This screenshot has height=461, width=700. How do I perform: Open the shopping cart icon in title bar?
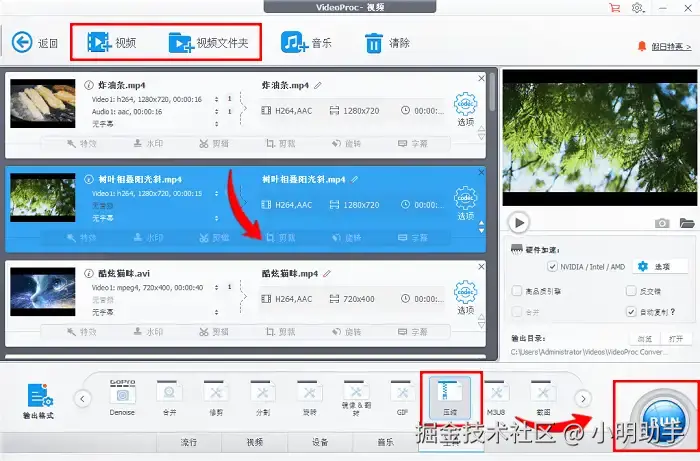tap(615, 8)
